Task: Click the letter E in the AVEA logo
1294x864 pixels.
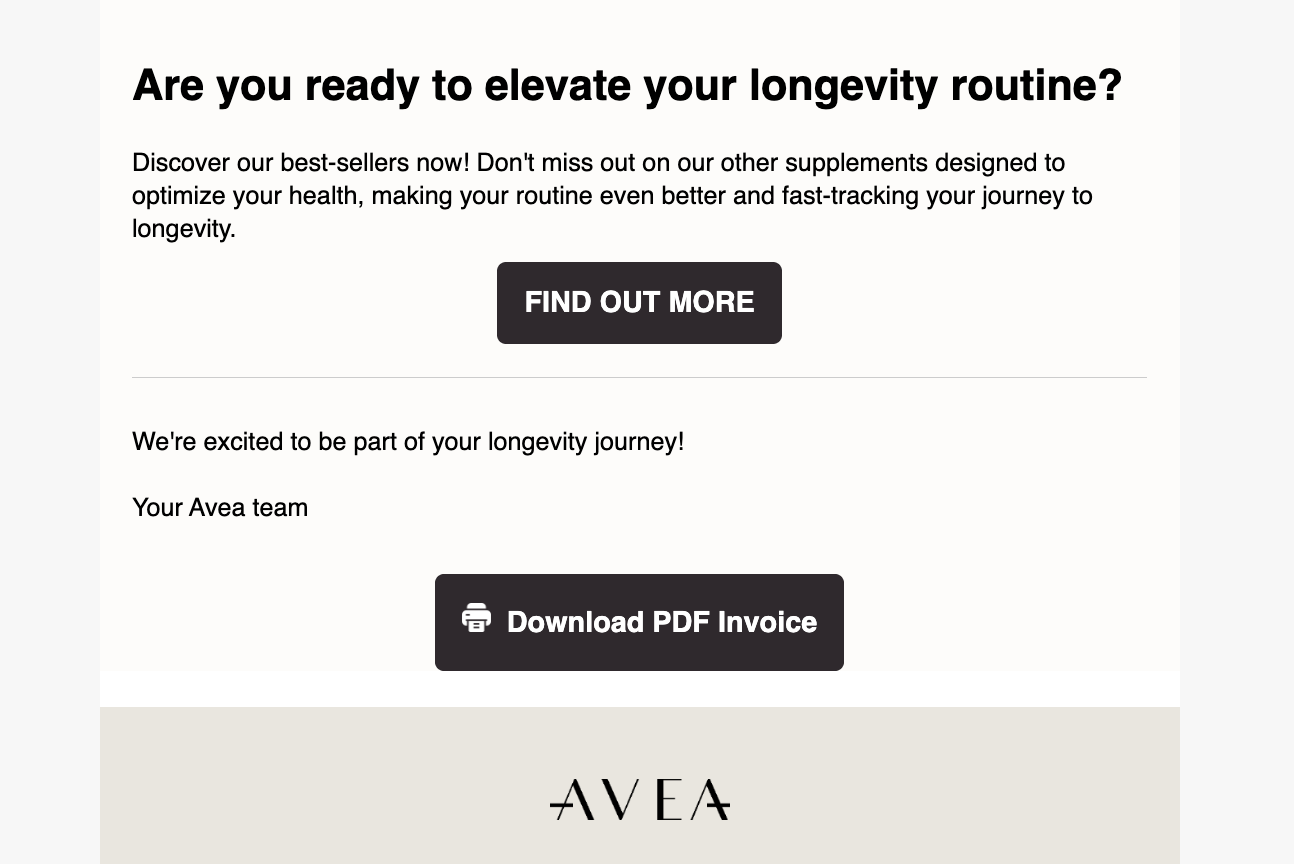Action: (672, 800)
